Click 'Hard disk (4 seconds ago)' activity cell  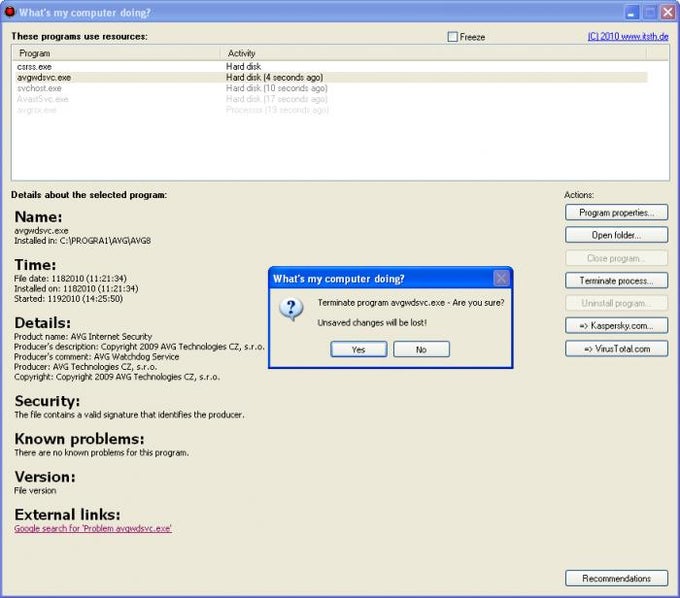point(275,78)
